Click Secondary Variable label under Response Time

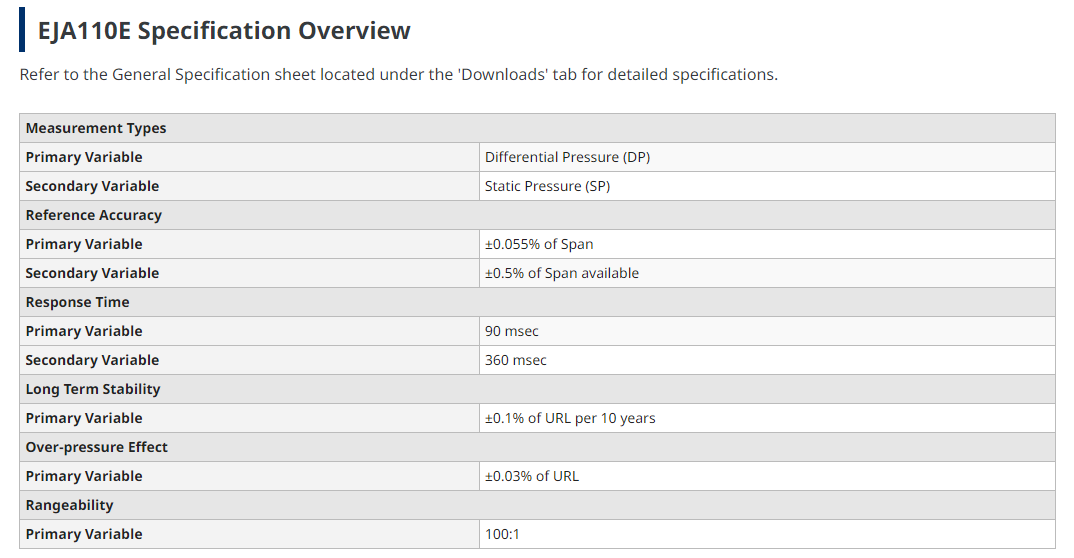92,360
